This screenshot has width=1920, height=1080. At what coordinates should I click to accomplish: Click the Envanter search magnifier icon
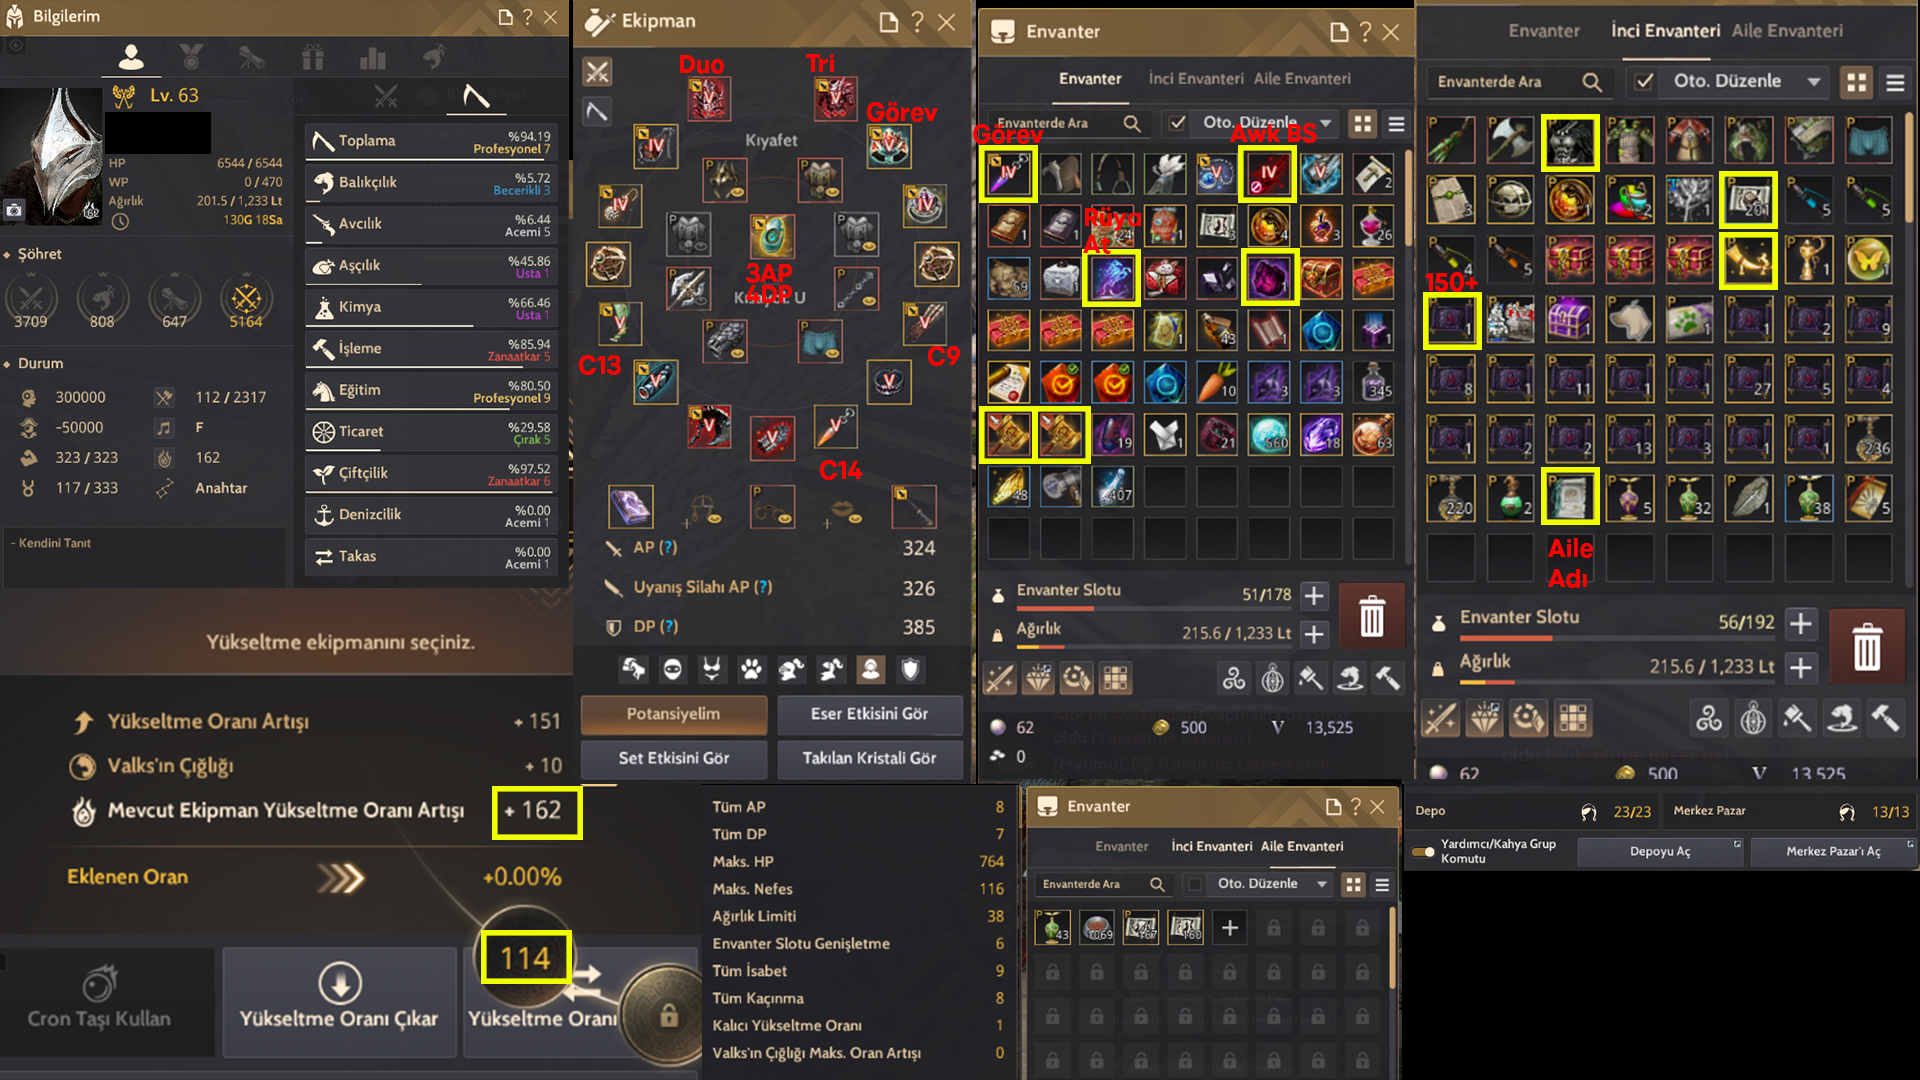point(1132,123)
